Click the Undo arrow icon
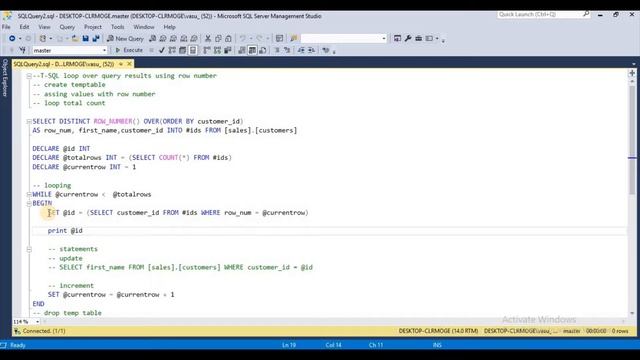 point(243,38)
